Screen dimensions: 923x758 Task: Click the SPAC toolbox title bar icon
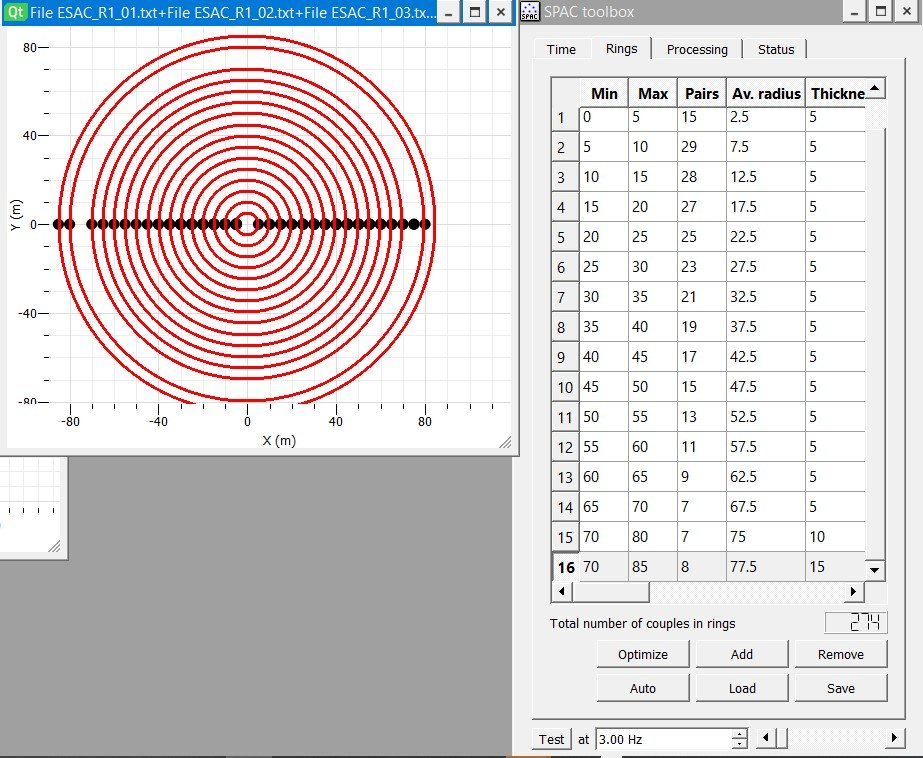tap(531, 13)
